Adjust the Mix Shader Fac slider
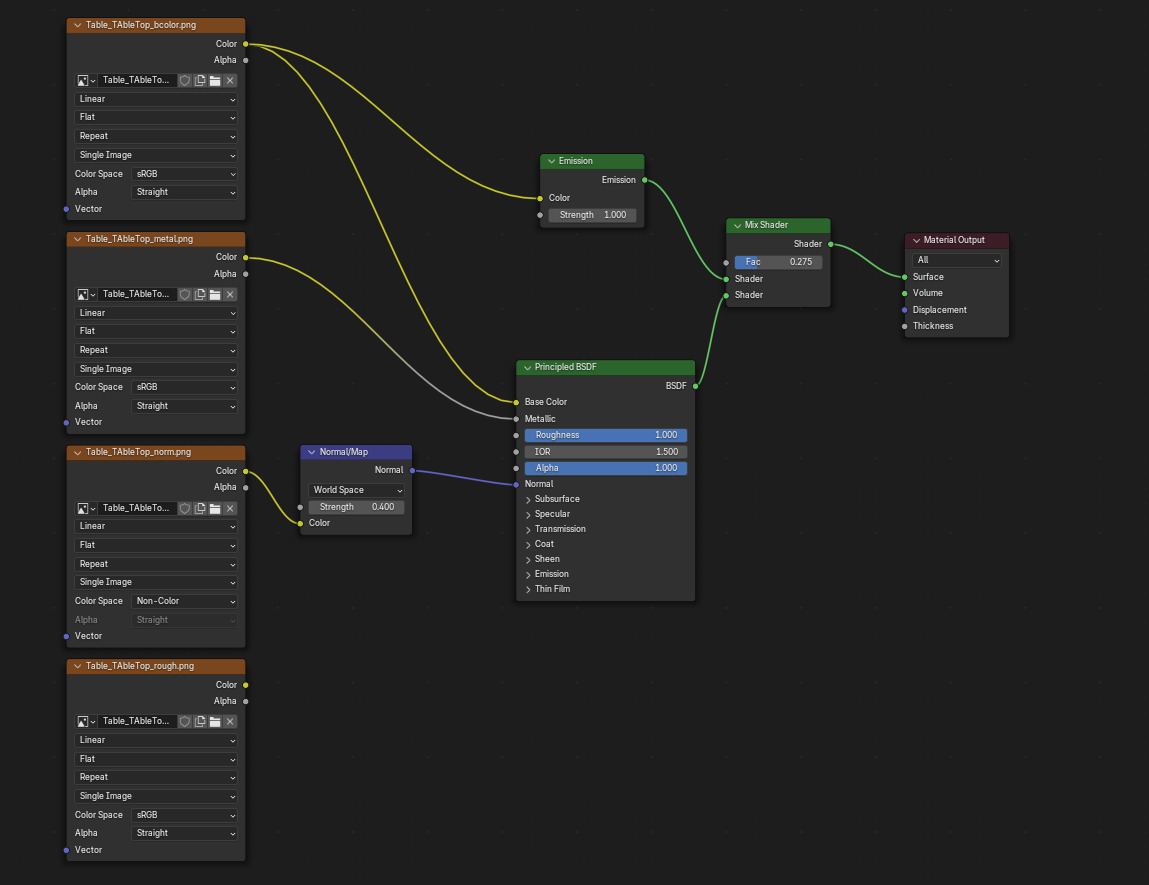The height and width of the screenshot is (885, 1149). tap(778, 262)
